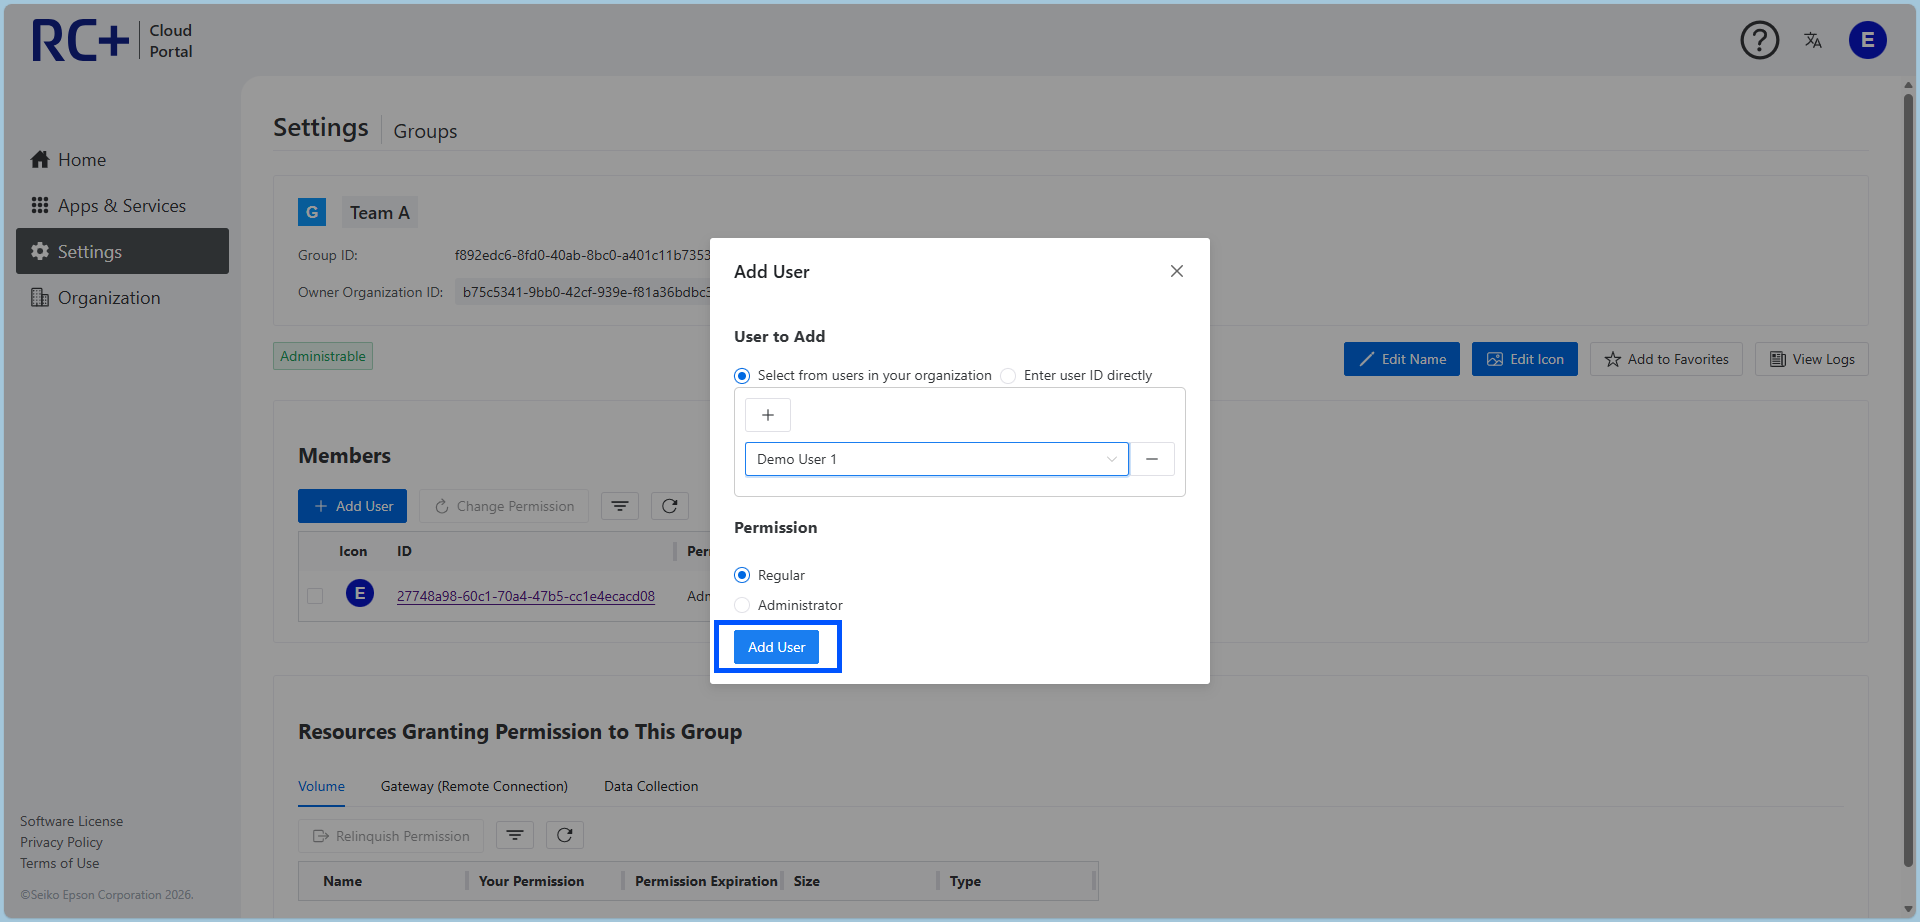Open the Privacy Policy link
Viewport: 1920px width, 922px height.
61,842
